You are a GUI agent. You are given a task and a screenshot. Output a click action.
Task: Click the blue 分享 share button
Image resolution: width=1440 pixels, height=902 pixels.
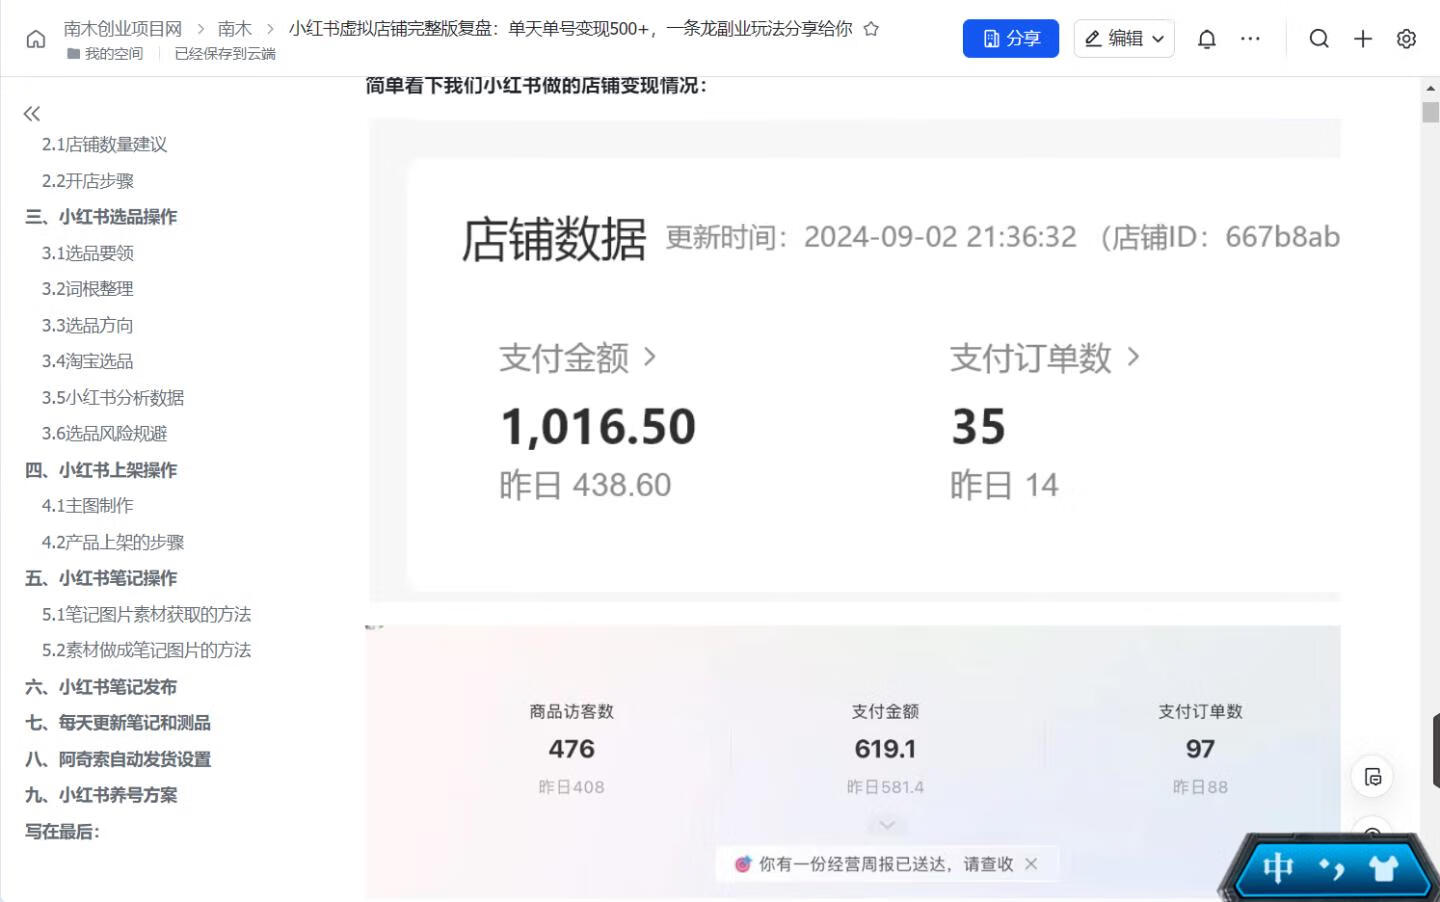pos(1011,38)
